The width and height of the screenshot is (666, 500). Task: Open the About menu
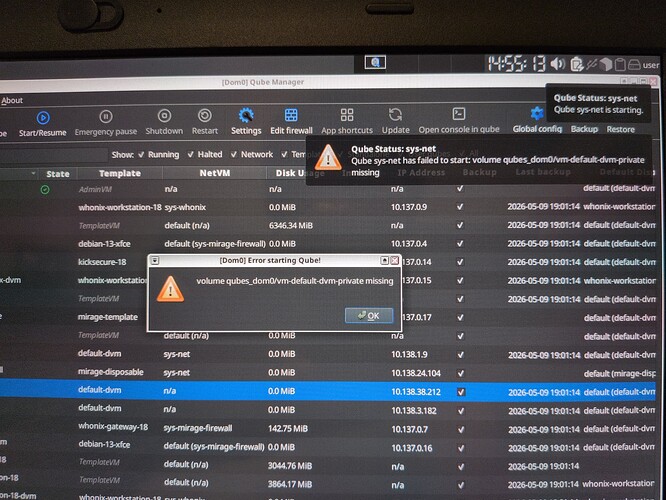point(12,101)
